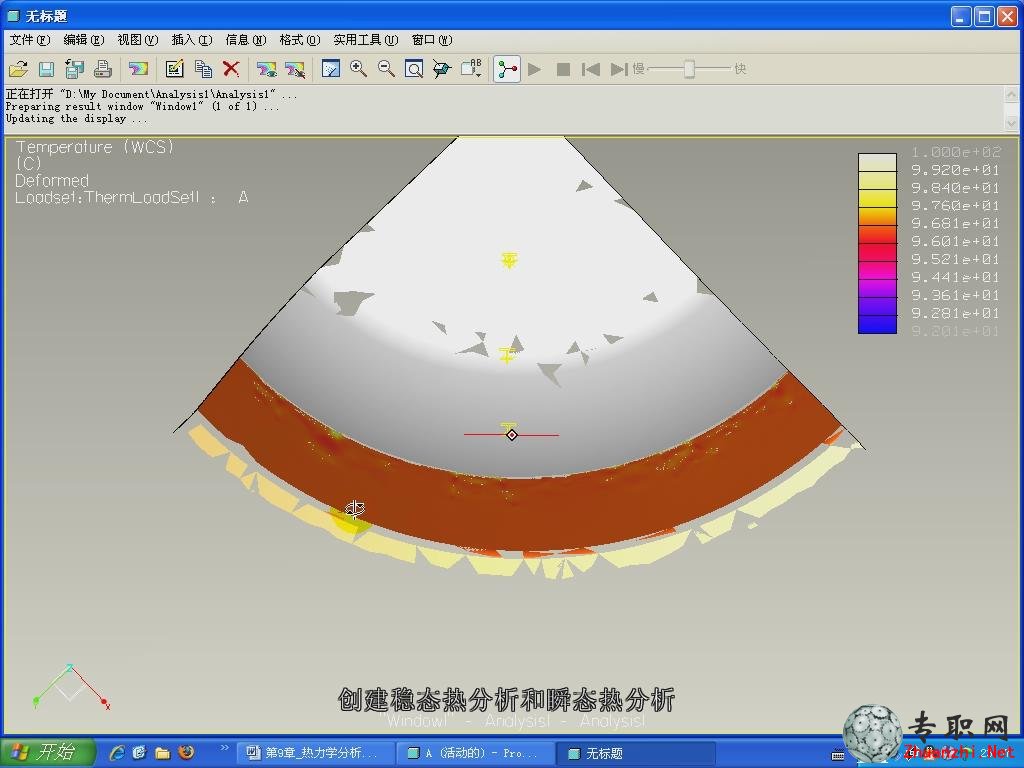Open the 文件 (File) menu

pyautogui.click(x=29, y=40)
